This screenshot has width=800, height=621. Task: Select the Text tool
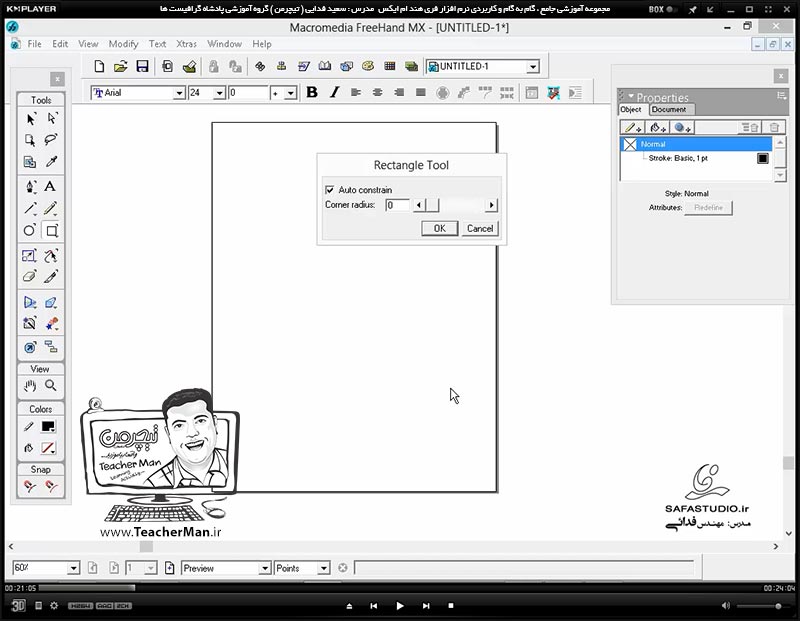pos(50,187)
